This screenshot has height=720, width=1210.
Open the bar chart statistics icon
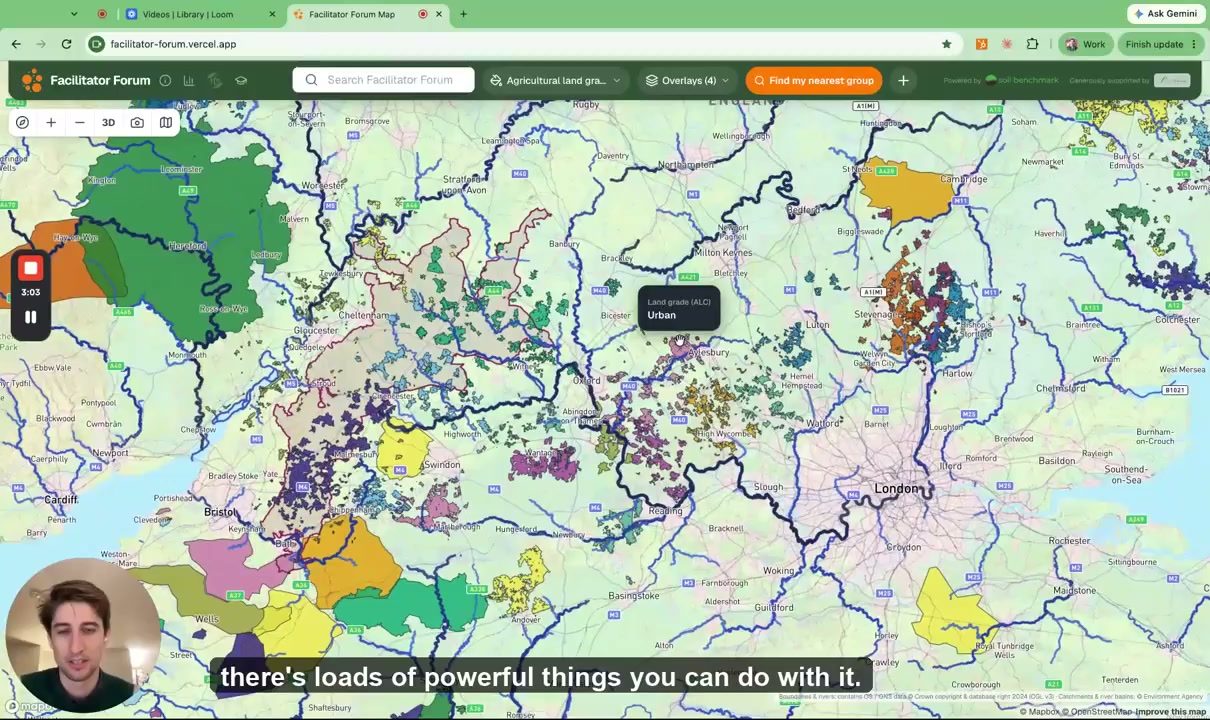point(189,80)
